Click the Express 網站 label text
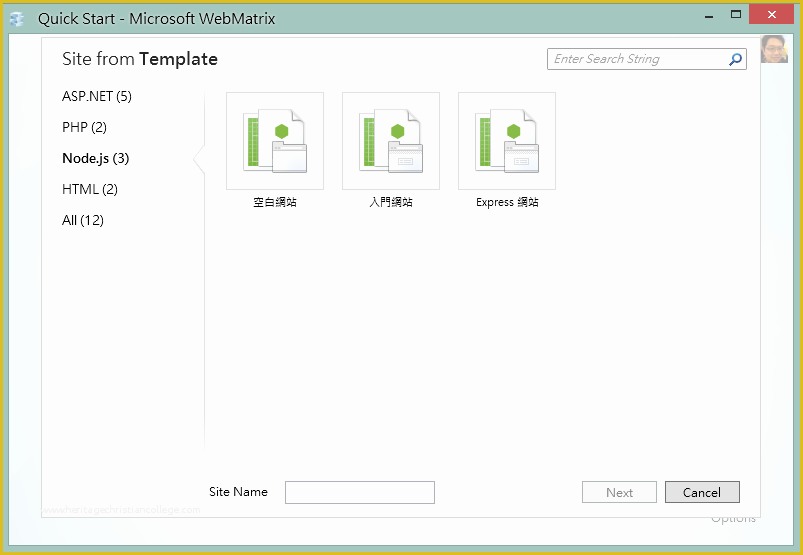The width and height of the screenshot is (803, 555). pyautogui.click(x=507, y=202)
